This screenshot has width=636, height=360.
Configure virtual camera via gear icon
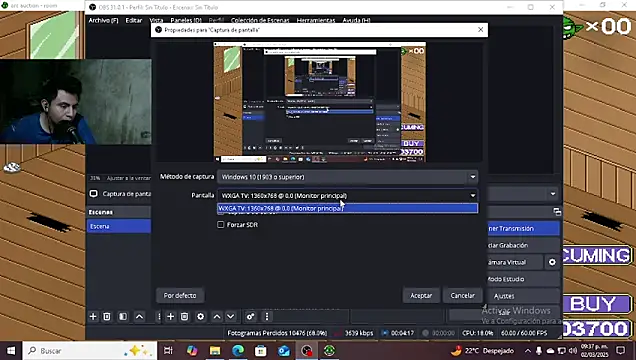[552, 262]
